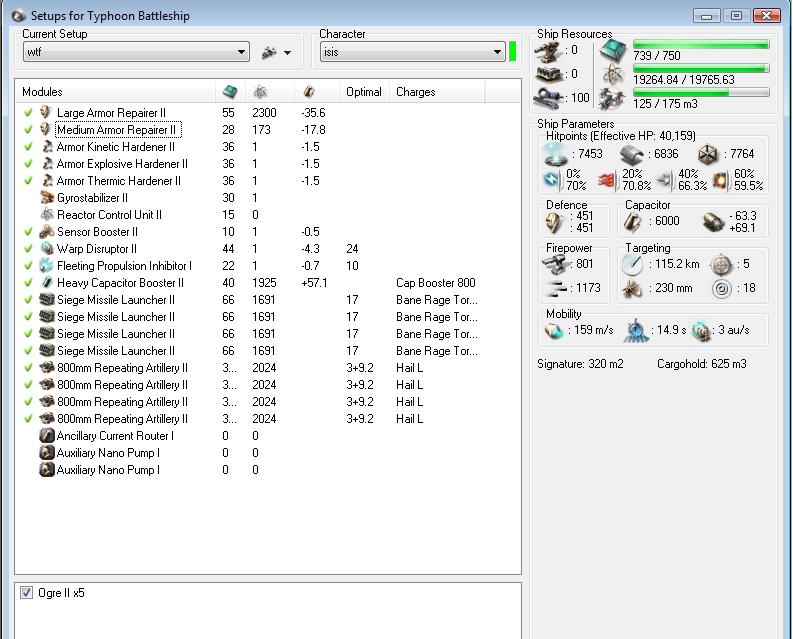Click the drone bay usage bar 125 / 175 m3

(701, 92)
